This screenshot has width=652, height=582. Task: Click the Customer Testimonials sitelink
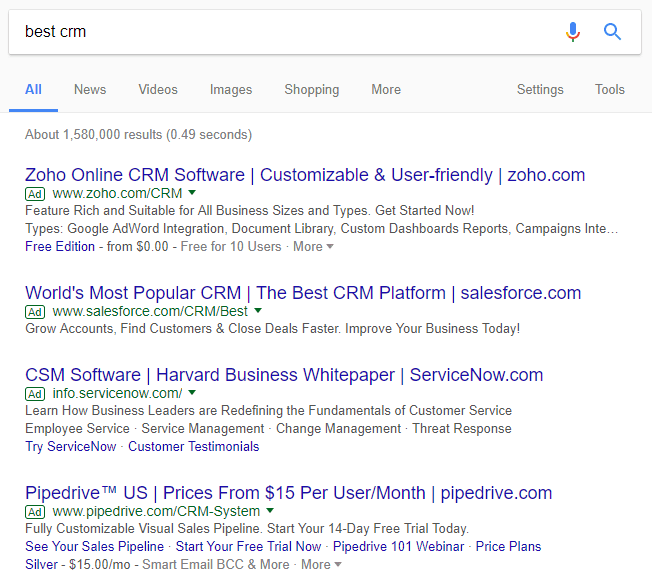(193, 446)
